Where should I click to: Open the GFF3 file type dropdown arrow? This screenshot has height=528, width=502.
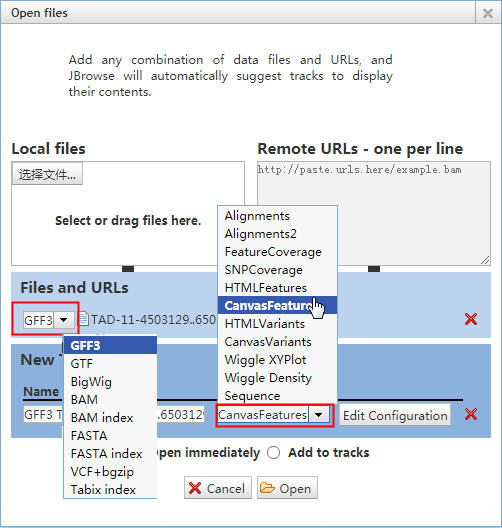point(64,320)
